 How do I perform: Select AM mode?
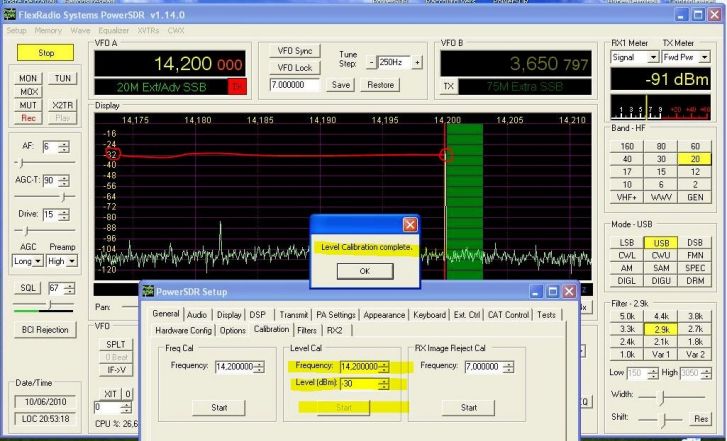point(627,268)
